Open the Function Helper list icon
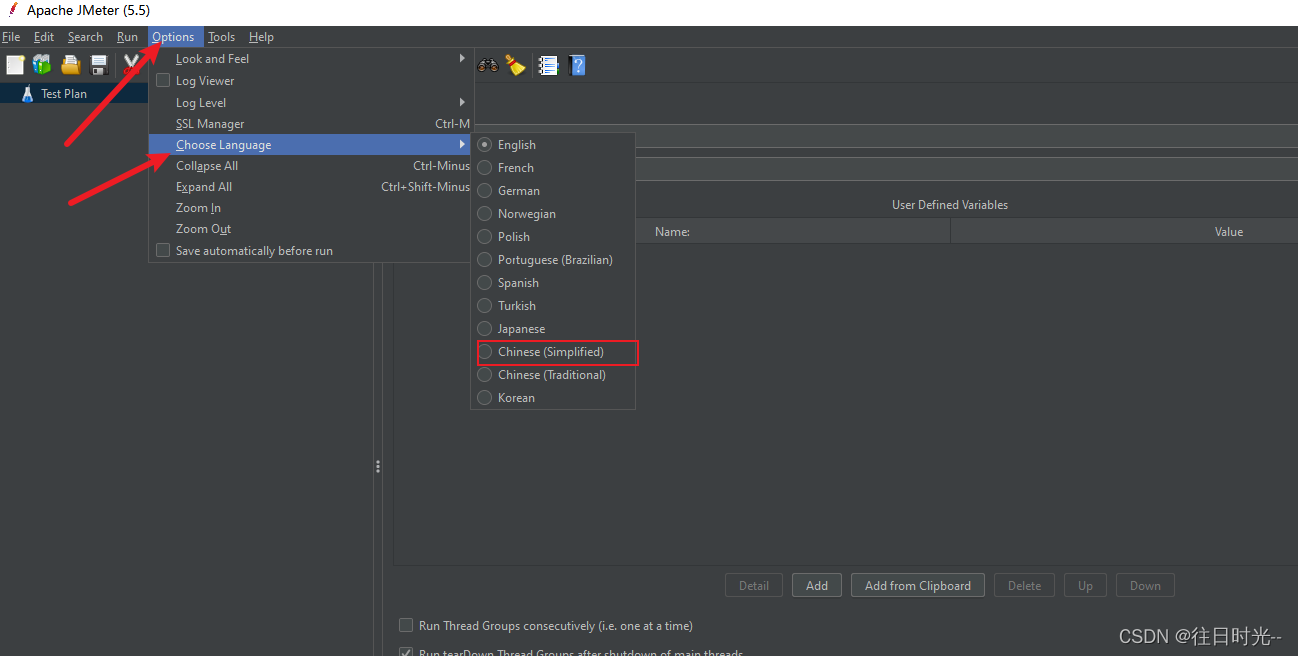The image size is (1298, 656). 547,65
